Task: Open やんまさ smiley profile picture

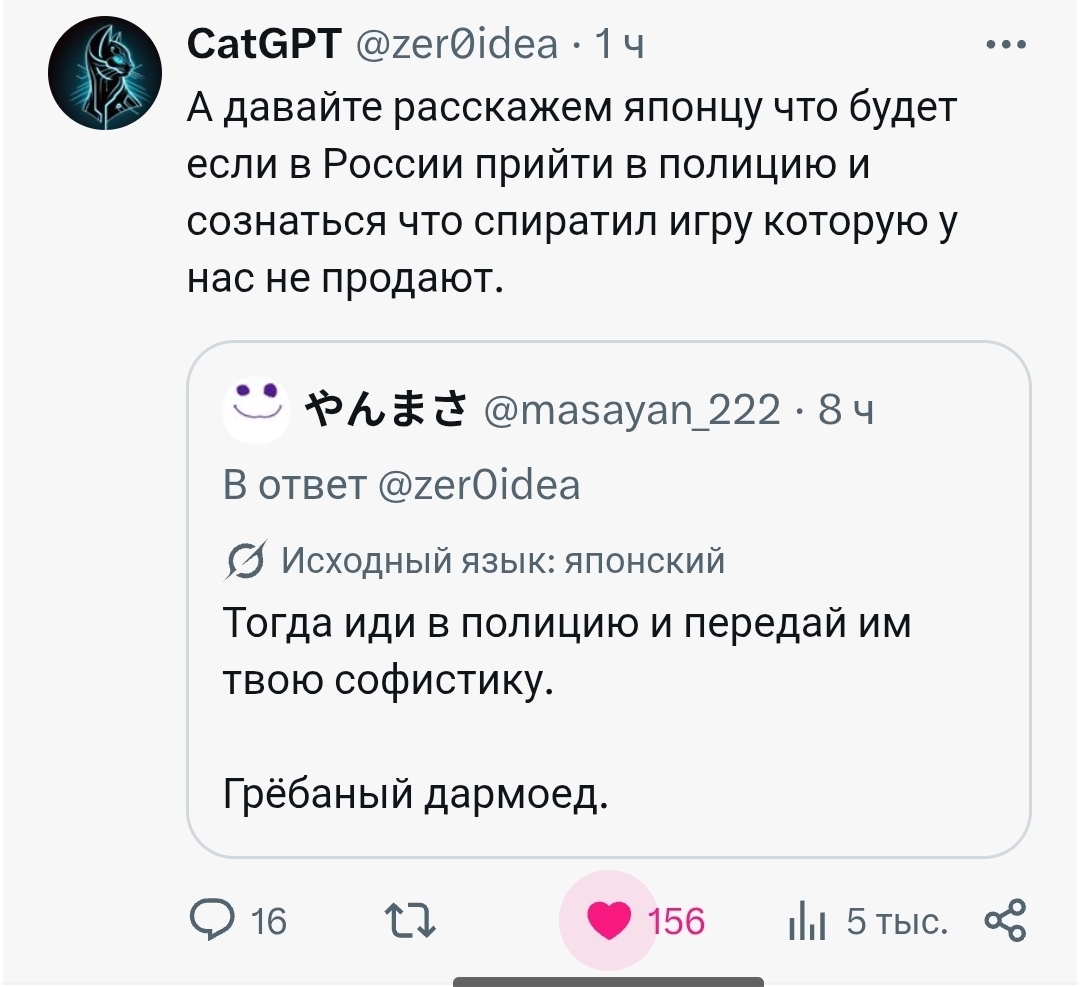Action: [x=252, y=409]
